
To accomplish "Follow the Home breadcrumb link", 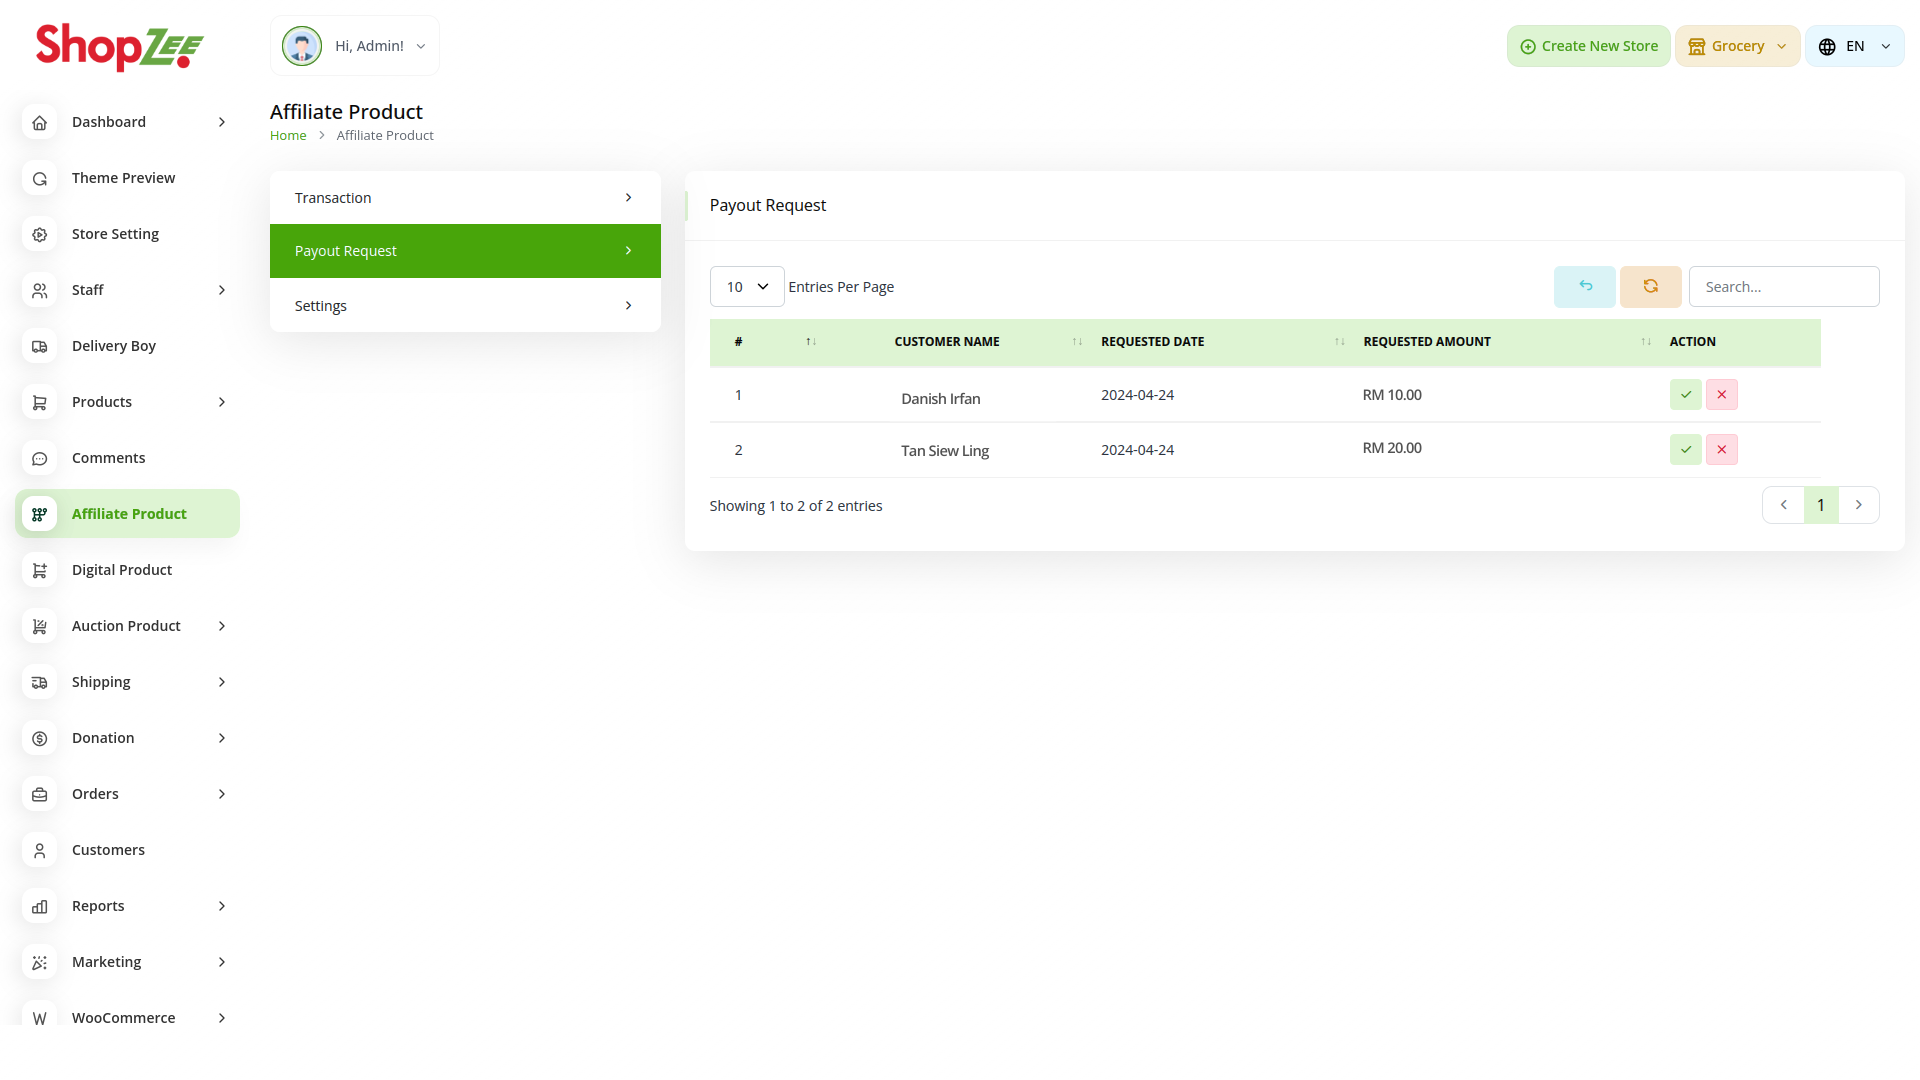I will tap(288, 135).
